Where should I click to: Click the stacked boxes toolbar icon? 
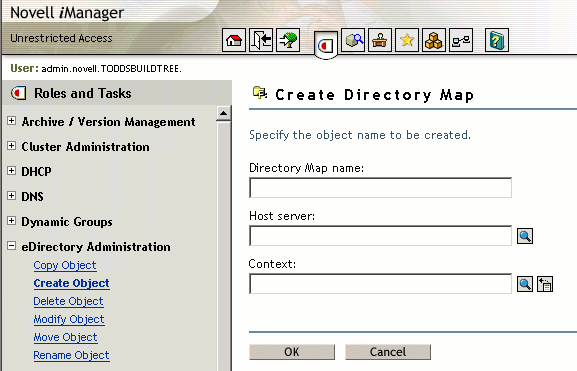click(x=434, y=40)
